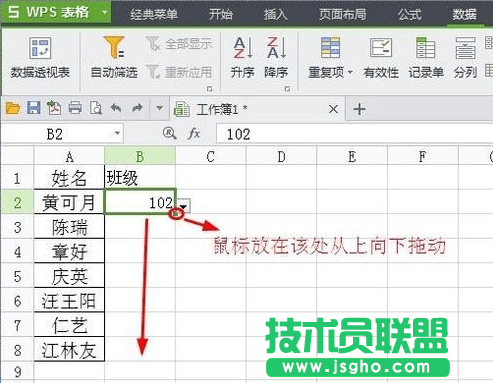
Task: Sort ascending with 升序 button
Action: point(242,57)
